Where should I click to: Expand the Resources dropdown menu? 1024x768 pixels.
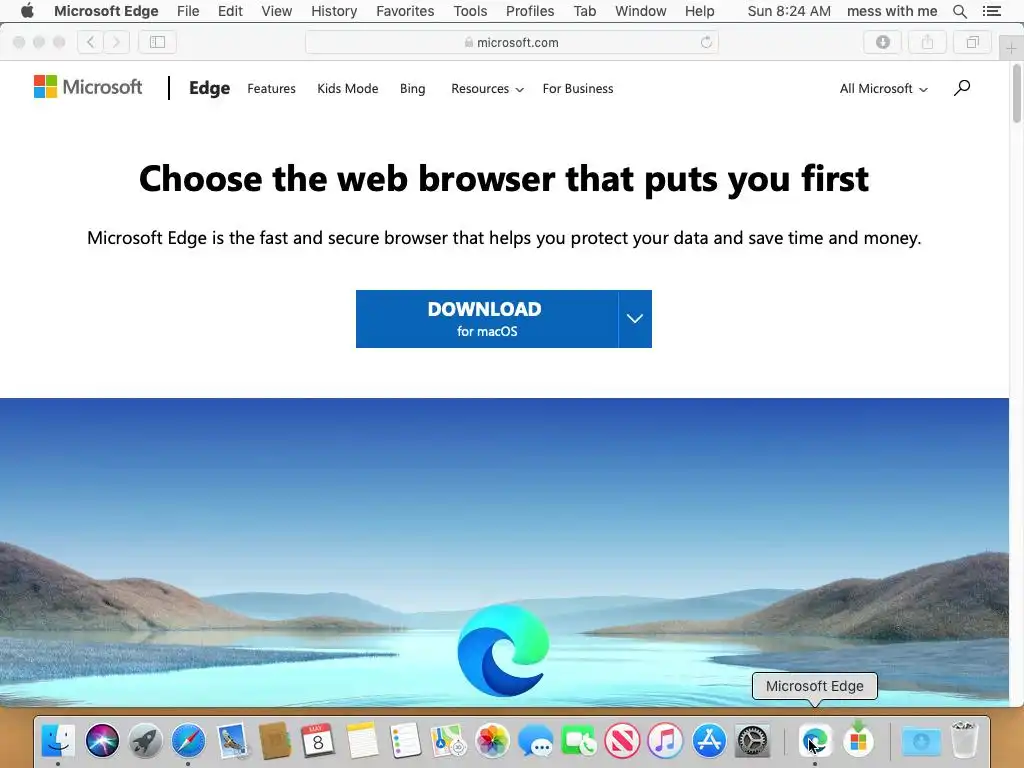point(487,89)
